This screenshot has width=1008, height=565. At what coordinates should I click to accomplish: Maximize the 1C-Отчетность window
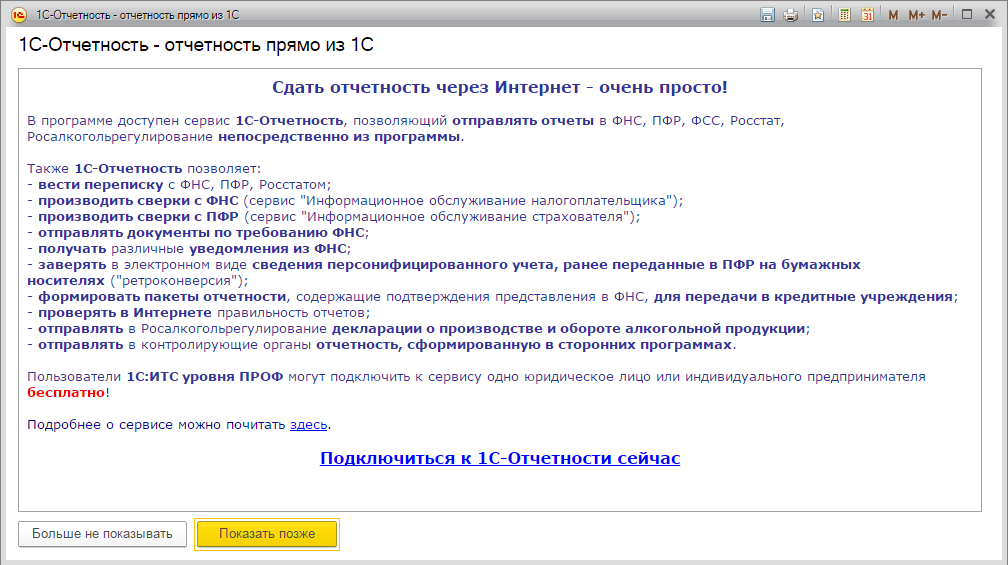(967, 14)
